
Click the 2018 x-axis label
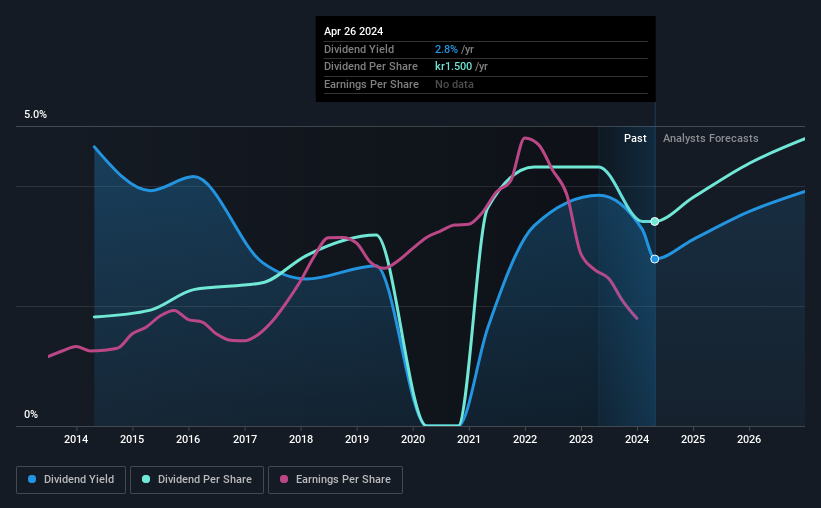click(301, 439)
